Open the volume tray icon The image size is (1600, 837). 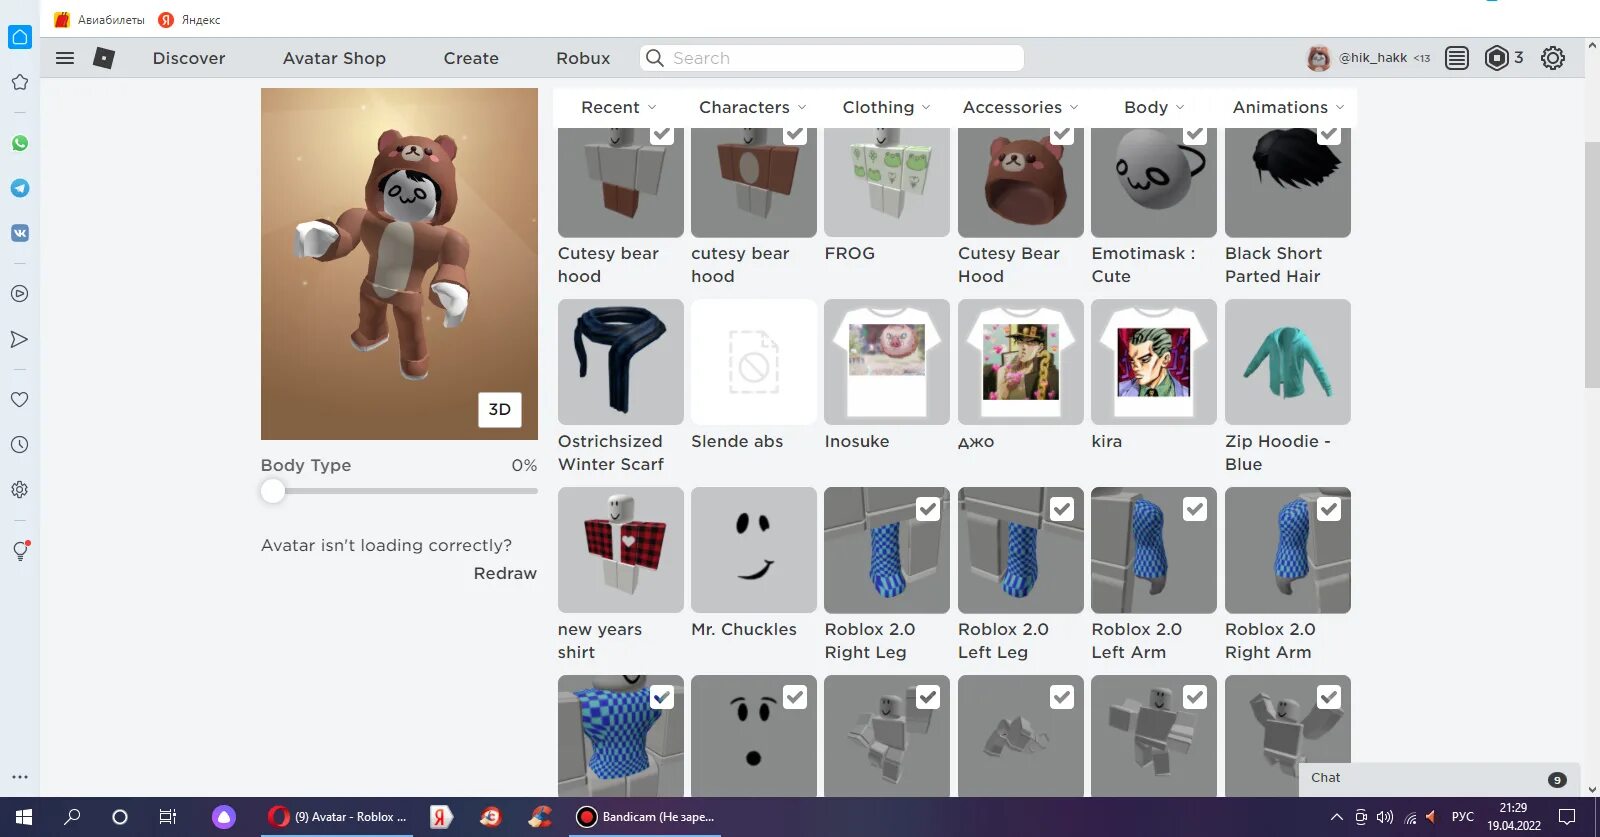(x=1385, y=817)
